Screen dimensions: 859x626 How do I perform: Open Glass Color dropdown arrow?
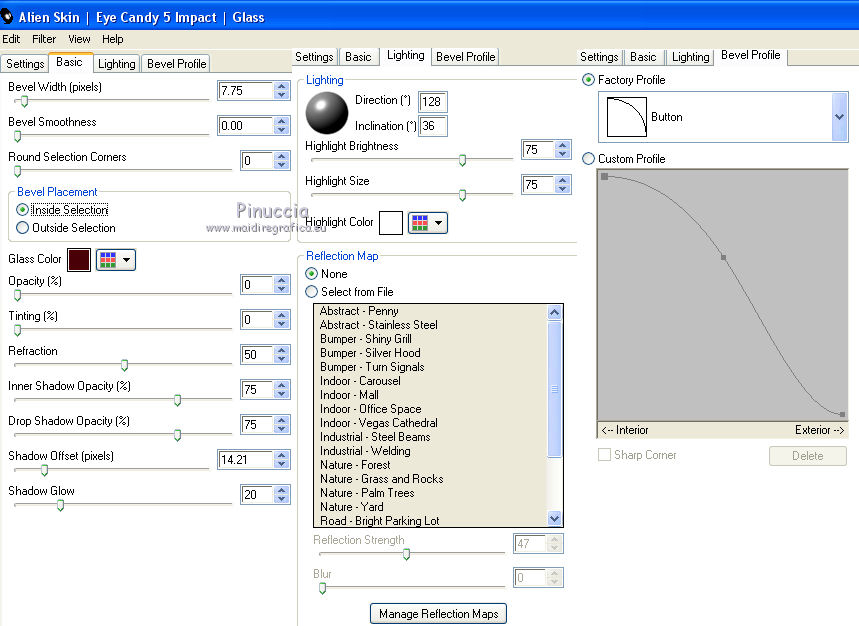[x=127, y=260]
